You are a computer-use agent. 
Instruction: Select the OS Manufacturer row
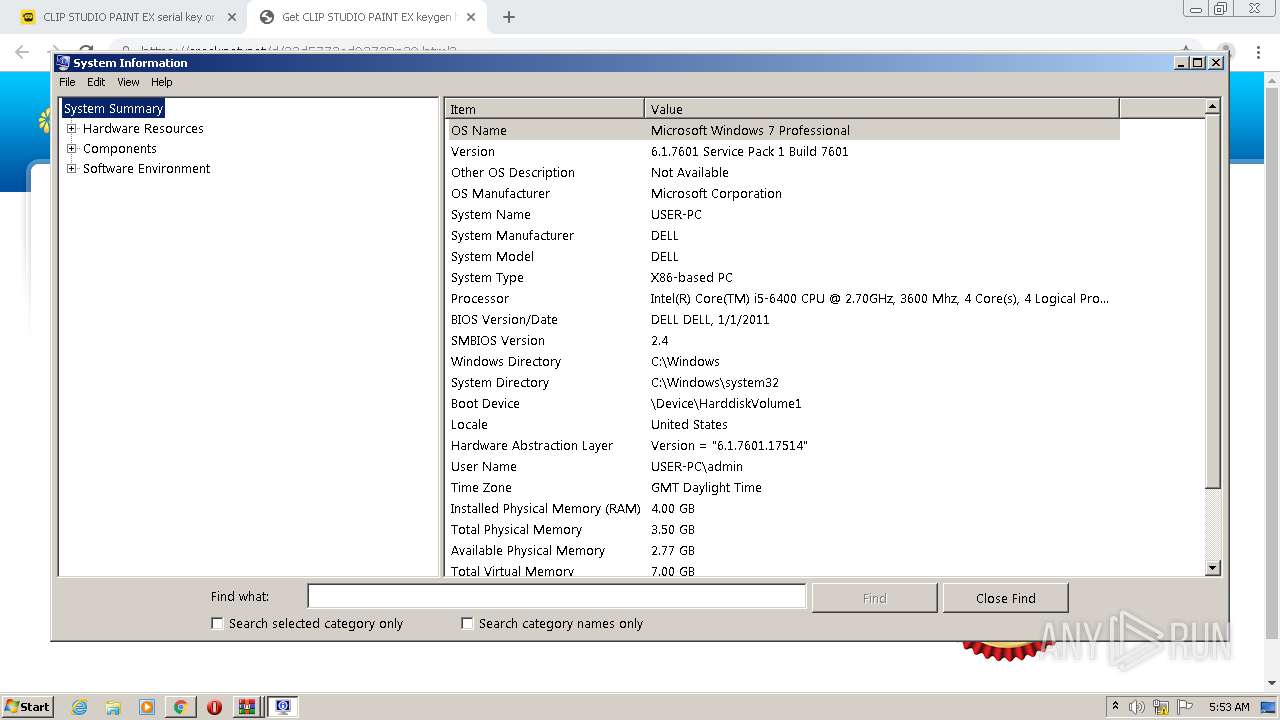[783, 193]
